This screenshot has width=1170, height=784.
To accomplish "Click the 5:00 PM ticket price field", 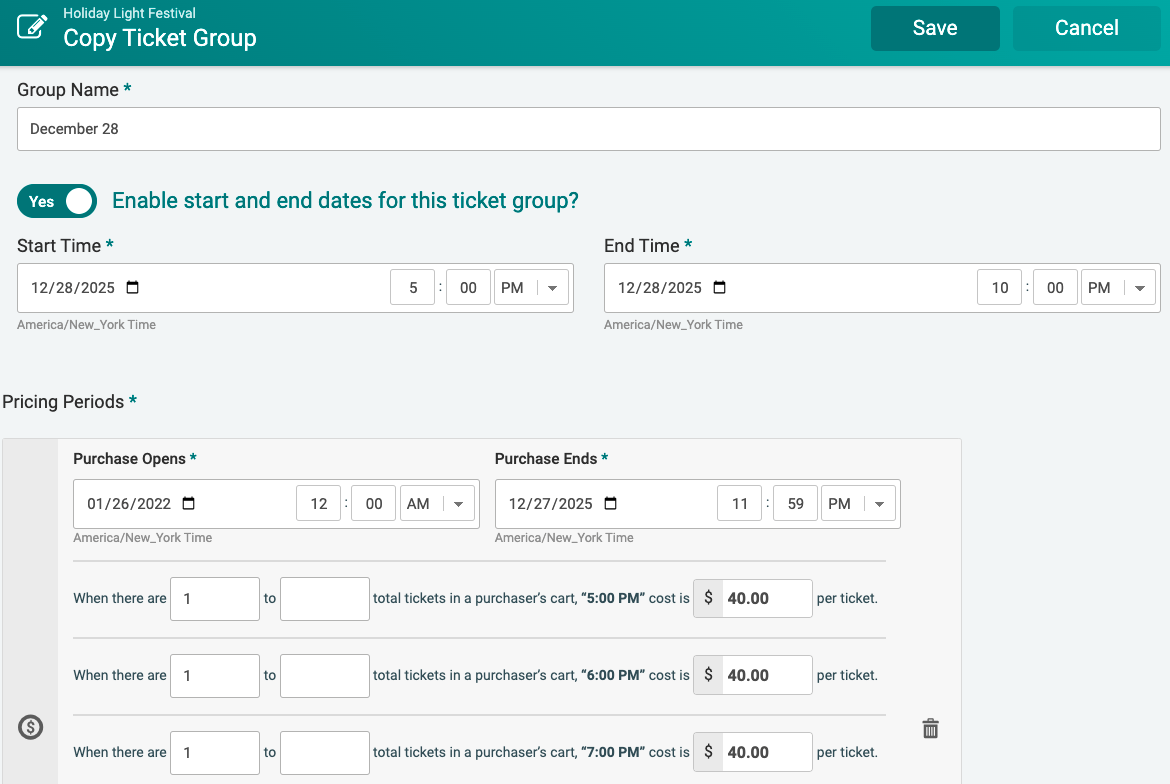I will tap(764, 599).
